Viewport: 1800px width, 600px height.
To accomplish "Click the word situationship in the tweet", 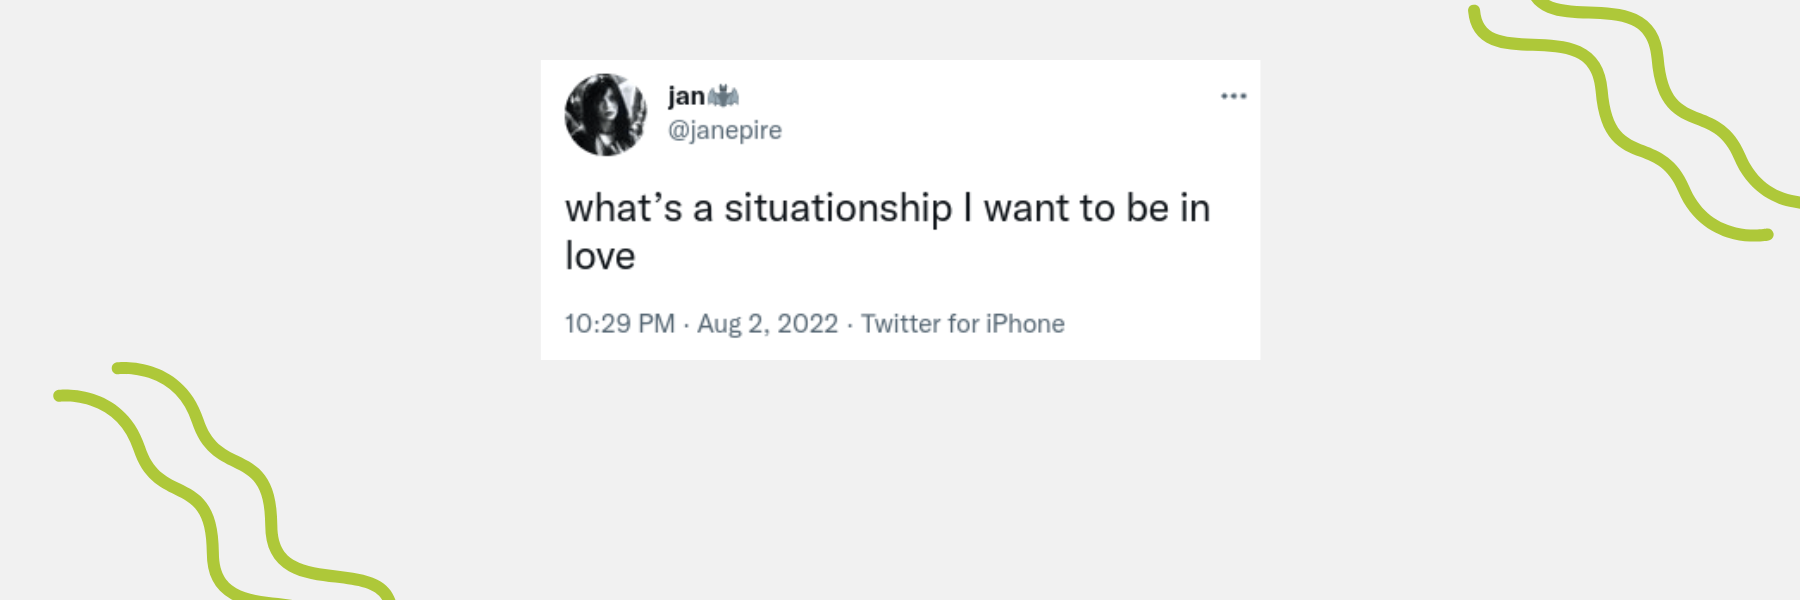I will (838, 208).
